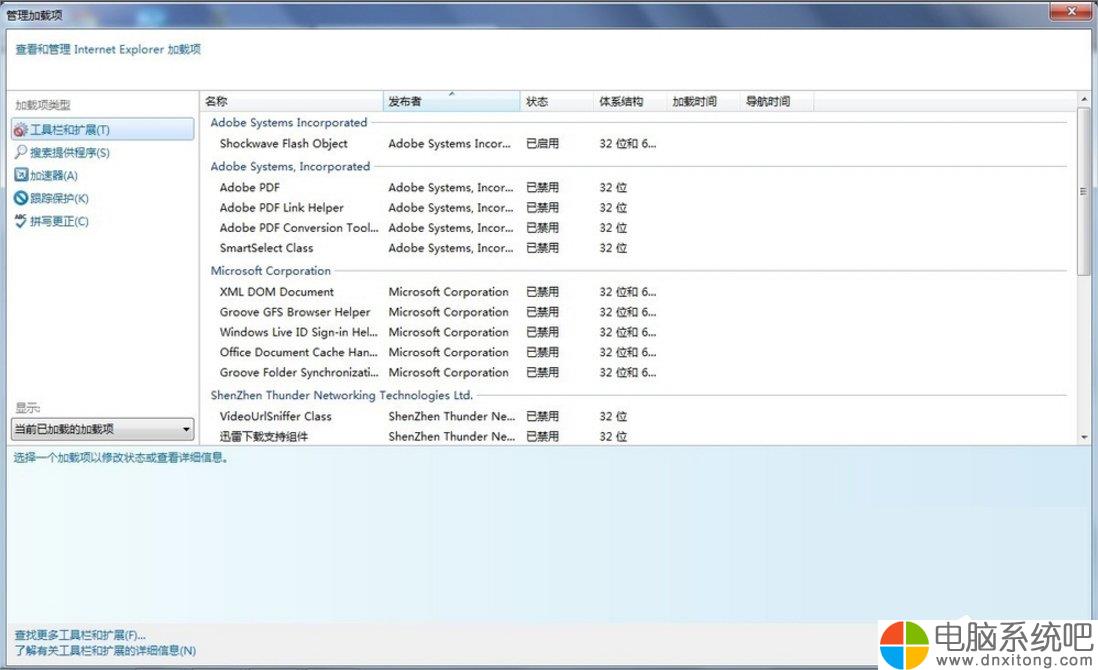
Task: Collapse the Microsoft Corporation group
Action: point(270,271)
